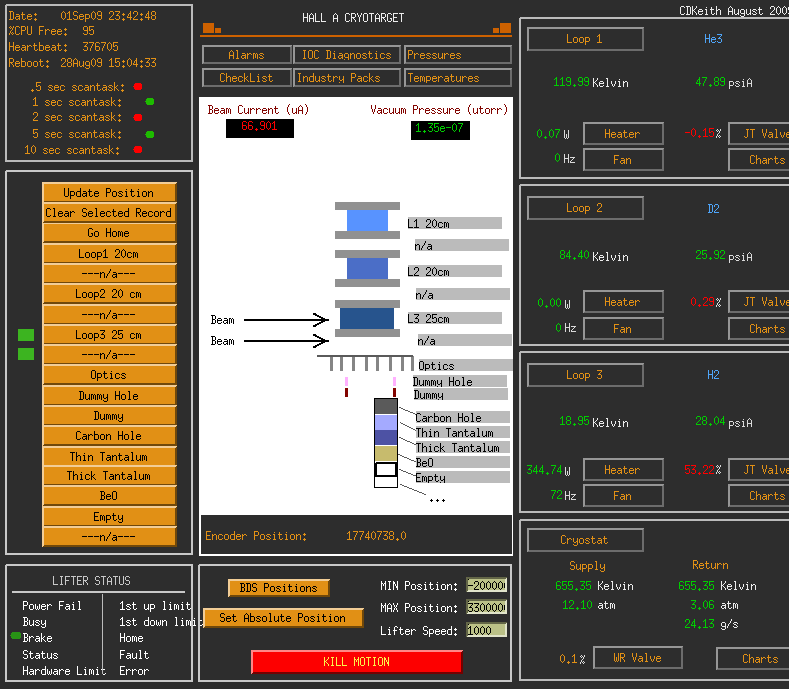Open Loop 1 Heater controls

623,134
